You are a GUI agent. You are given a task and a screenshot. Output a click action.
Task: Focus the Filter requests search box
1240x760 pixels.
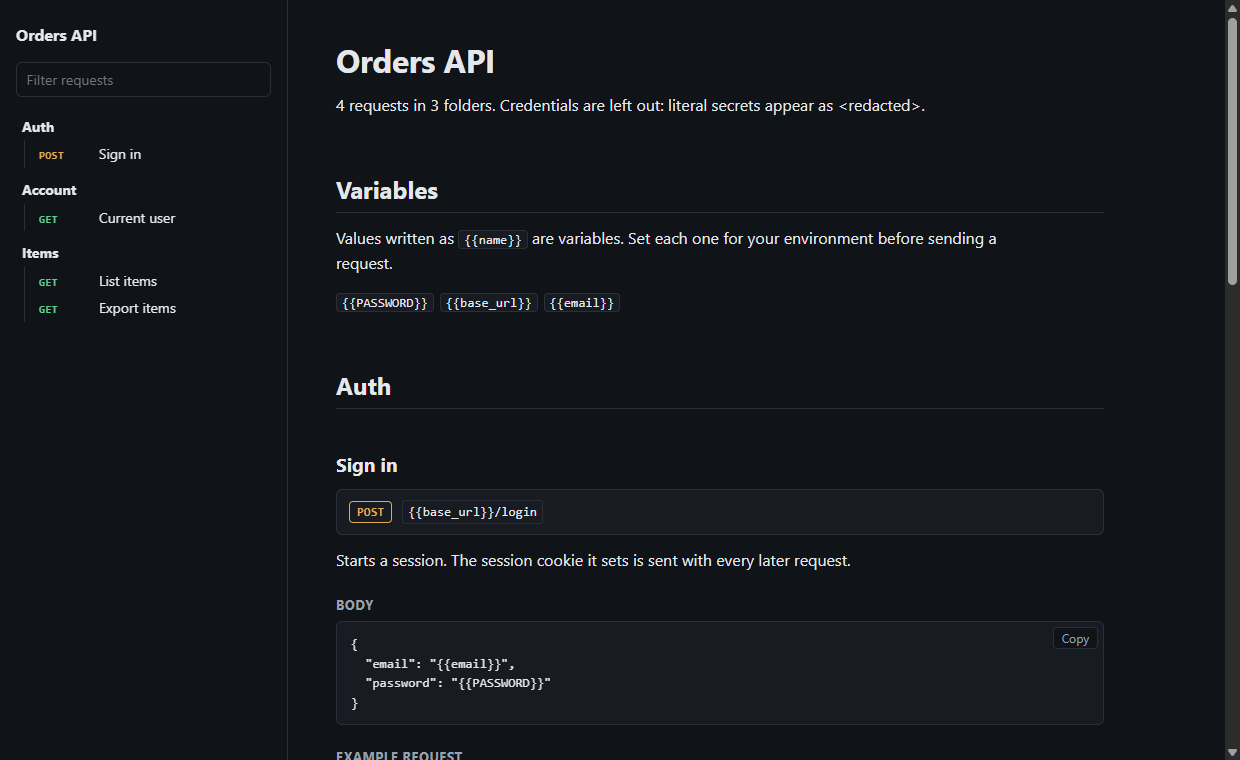coord(143,80)
